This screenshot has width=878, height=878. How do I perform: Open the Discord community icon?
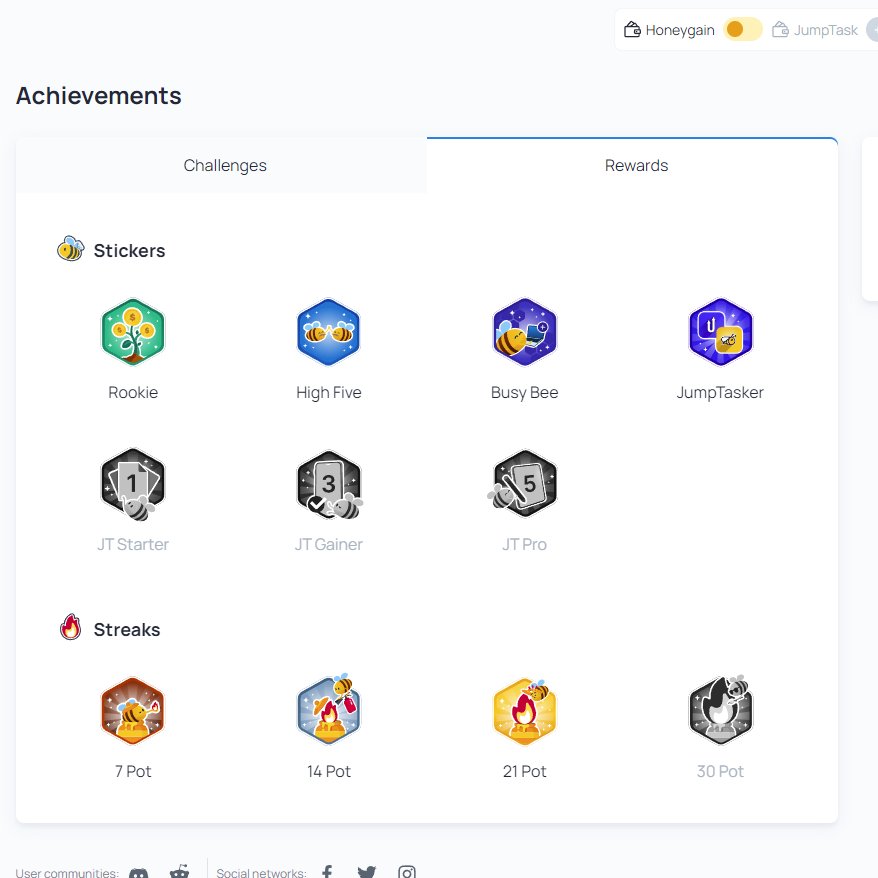pos(138,872)
